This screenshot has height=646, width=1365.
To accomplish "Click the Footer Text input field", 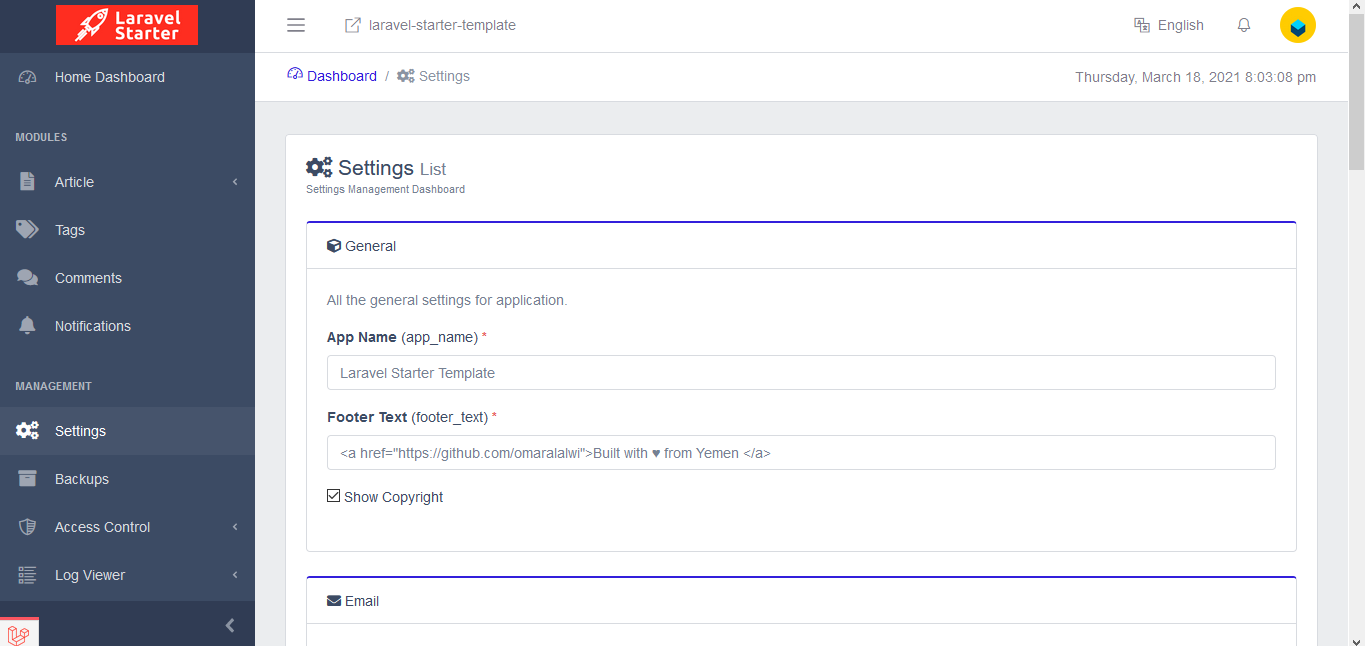I will [800, 453].
